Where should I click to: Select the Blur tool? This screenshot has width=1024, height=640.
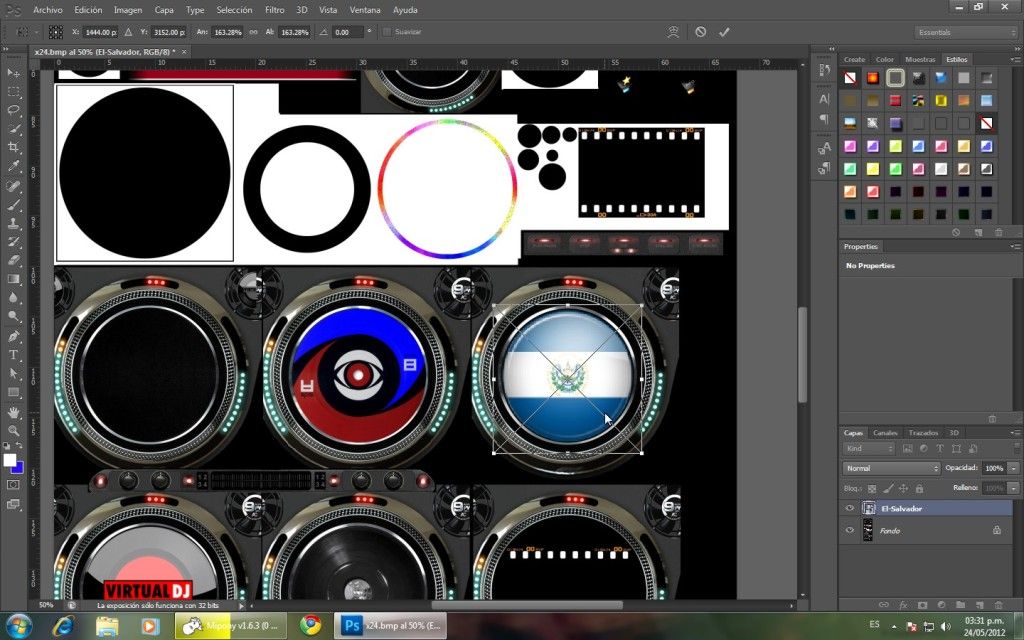pyautogui.click(x=13, y=298)
